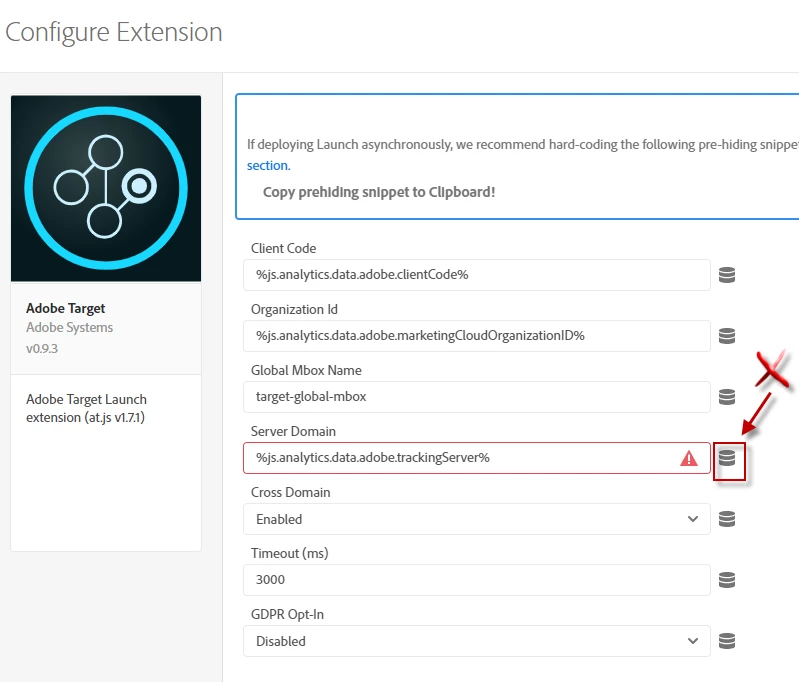Open data element picker for Global Mbox Name
This screenshot has height=682, width=799.
pyautogui.click(x=727, y=397)
